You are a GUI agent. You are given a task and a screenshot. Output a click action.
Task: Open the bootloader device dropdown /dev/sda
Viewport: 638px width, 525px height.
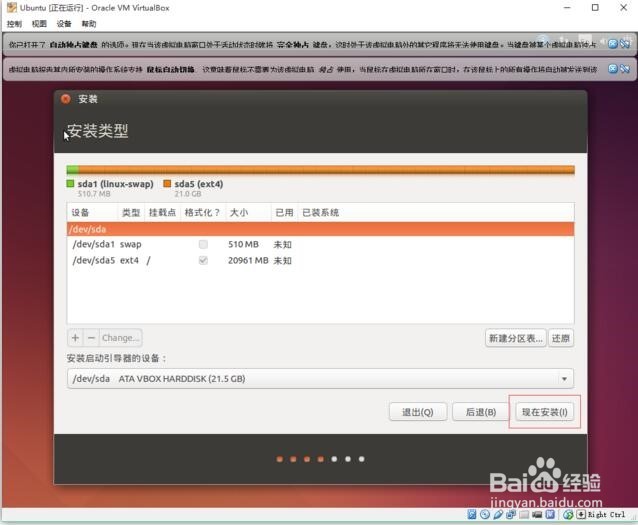[320, 378]
